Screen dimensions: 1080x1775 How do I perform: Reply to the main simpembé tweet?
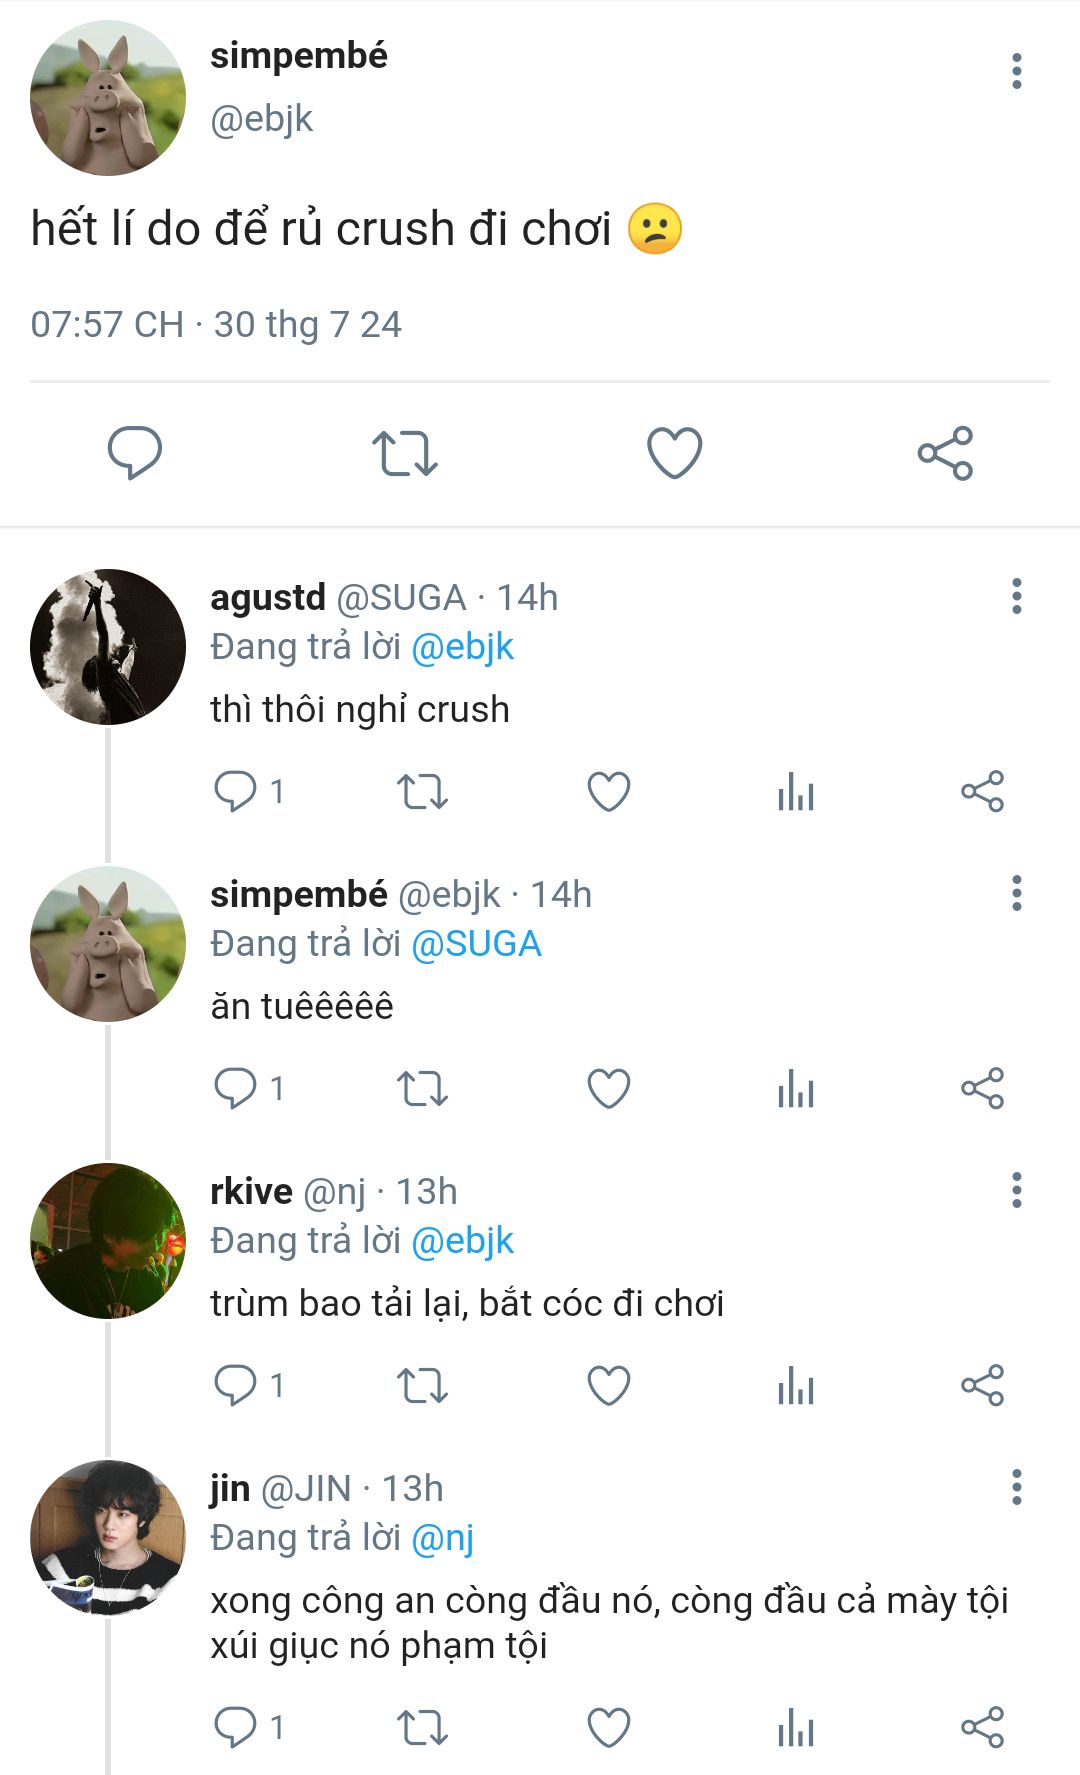(x=135, y=453)
